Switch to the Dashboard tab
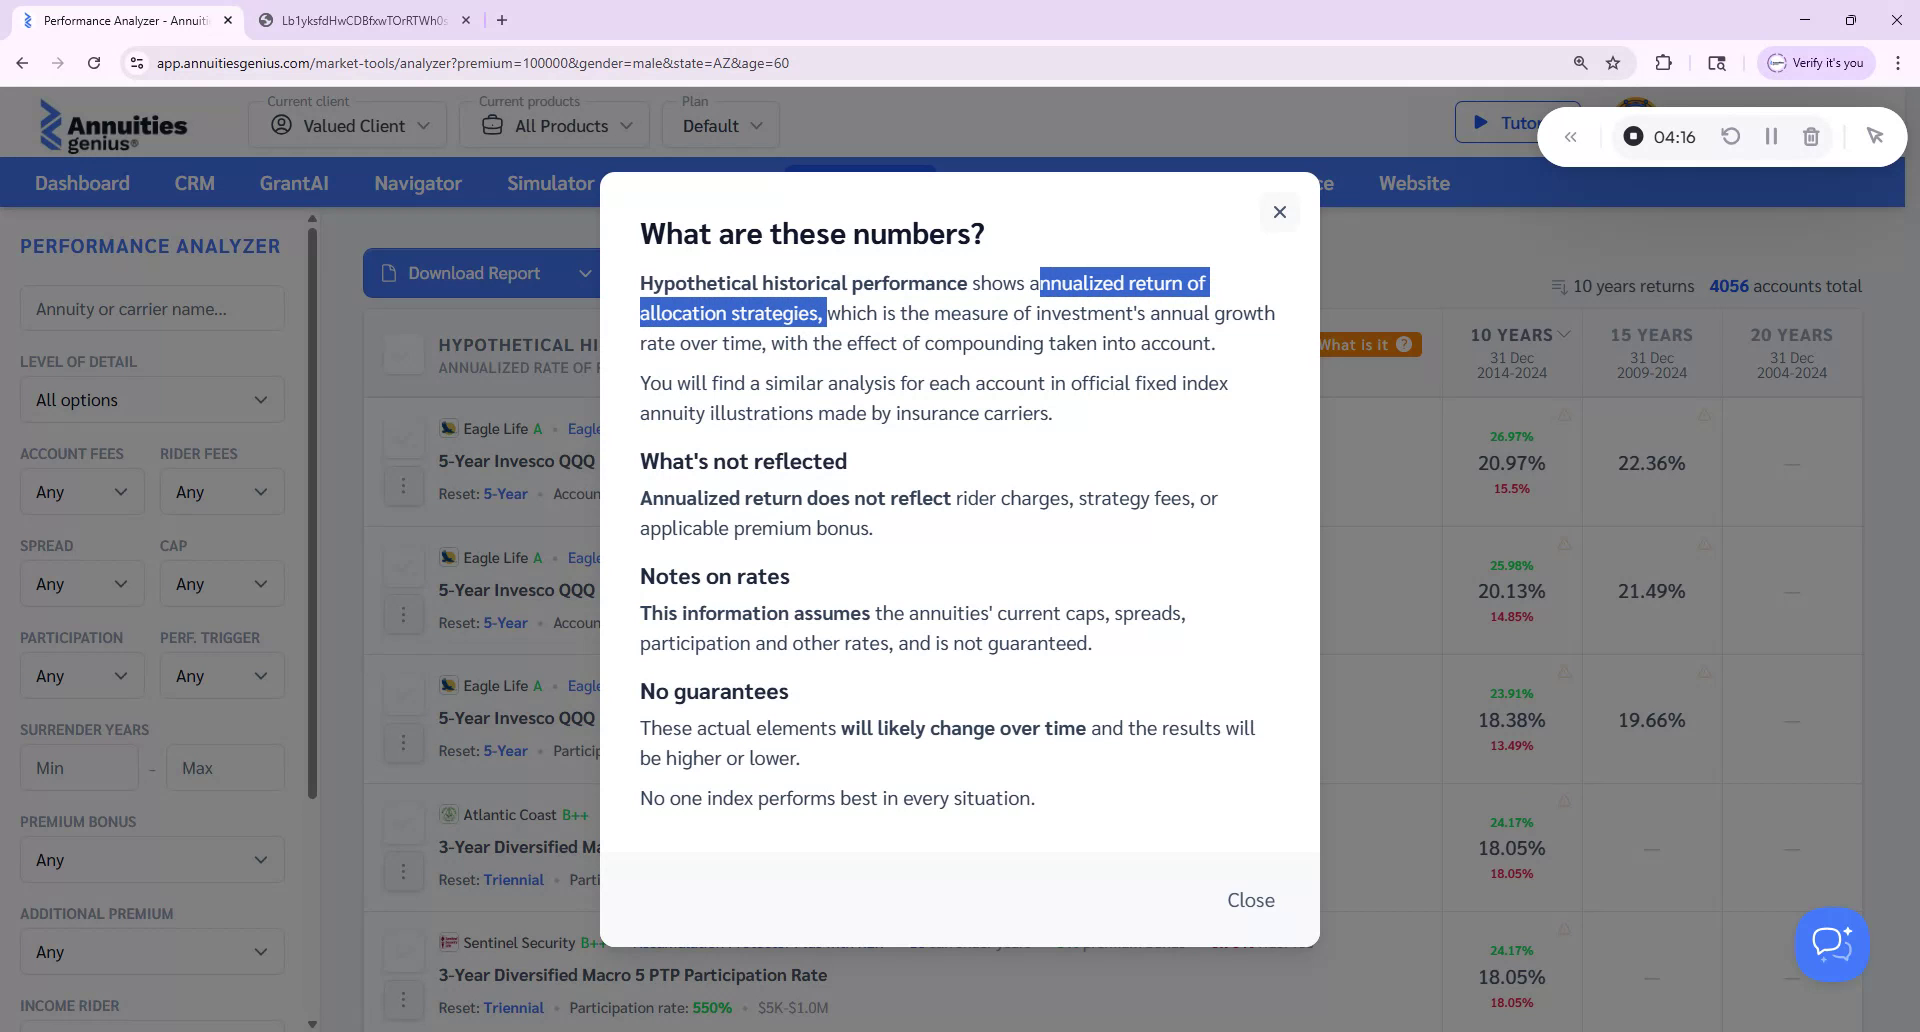Screen dimensions: 1920x1032 tap(82, 183)
